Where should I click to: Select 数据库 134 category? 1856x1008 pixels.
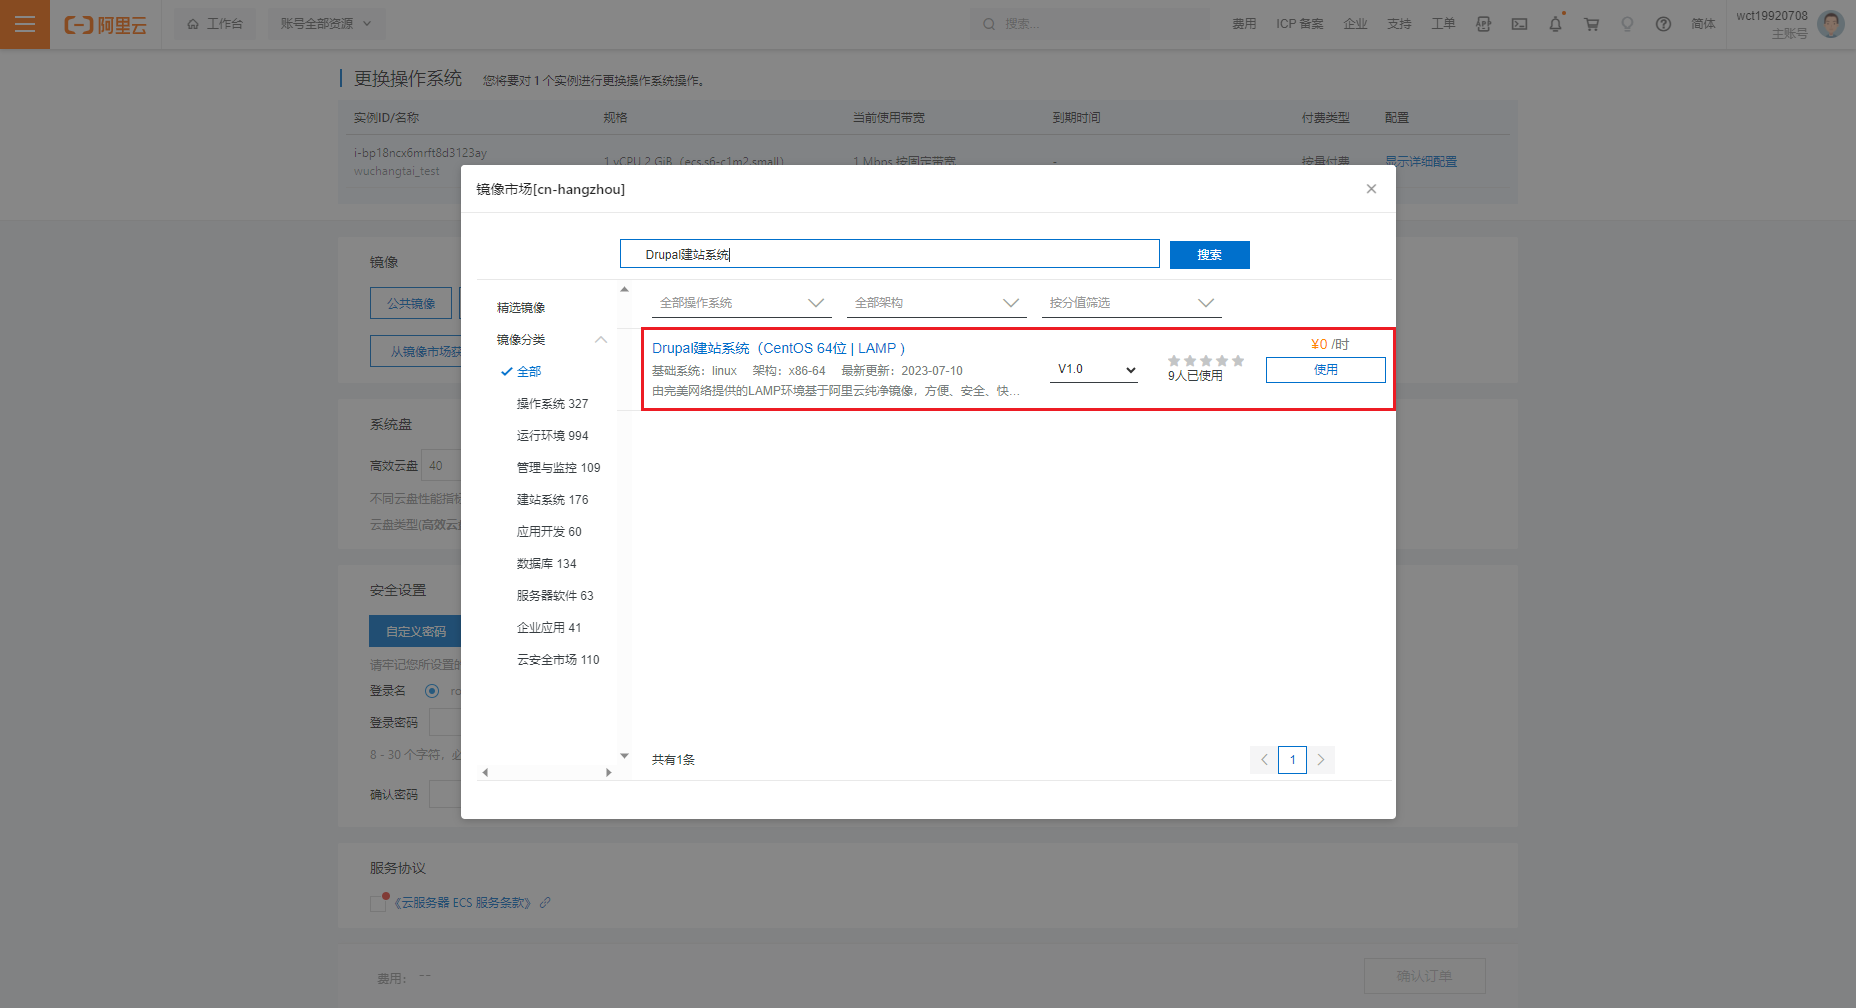click(x=546, y=564)
